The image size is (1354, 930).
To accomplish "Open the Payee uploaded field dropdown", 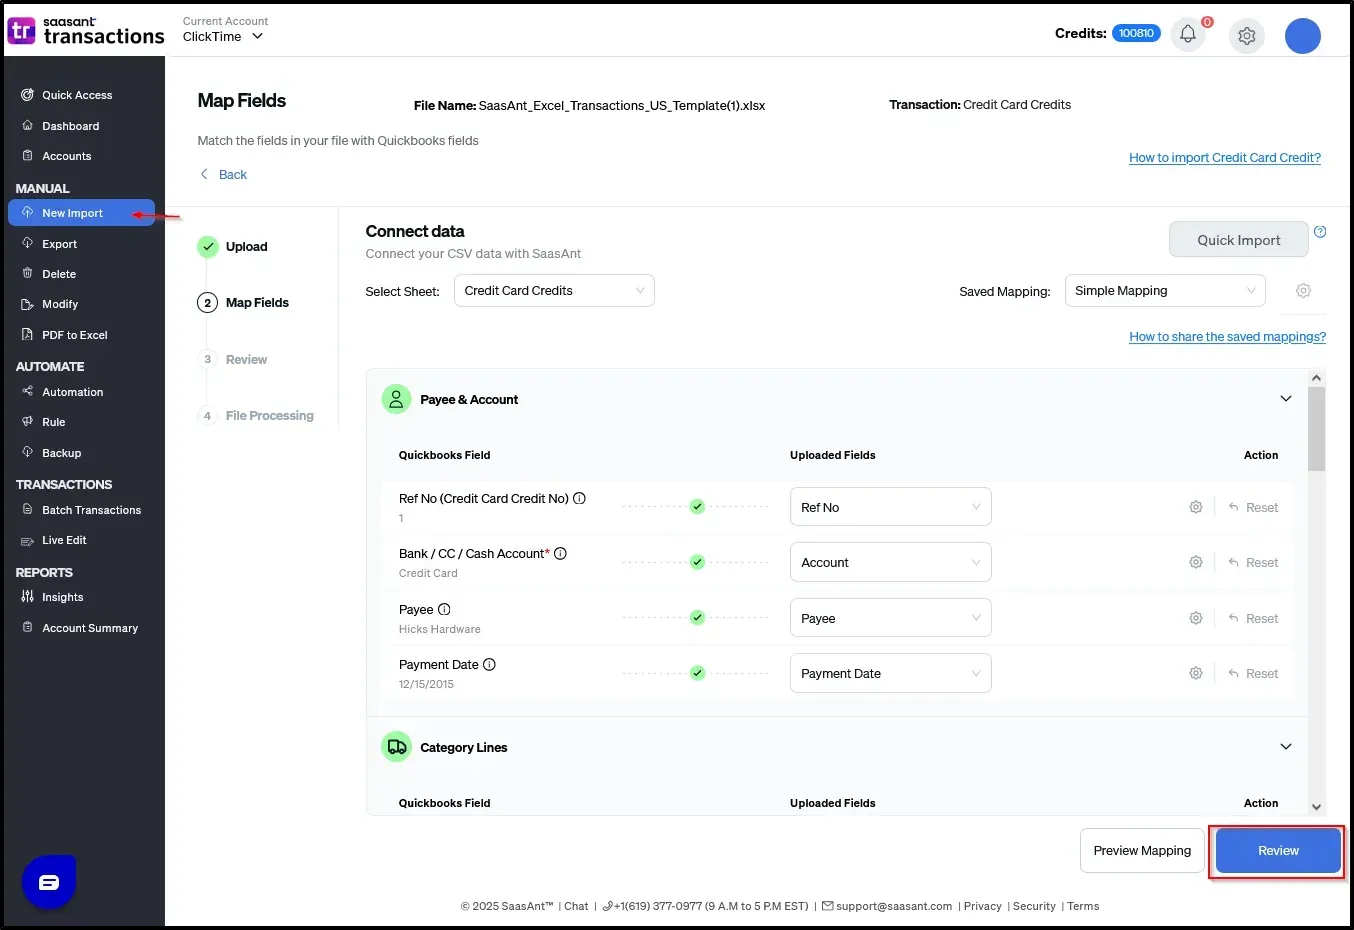I will click(x=890, y=618).
